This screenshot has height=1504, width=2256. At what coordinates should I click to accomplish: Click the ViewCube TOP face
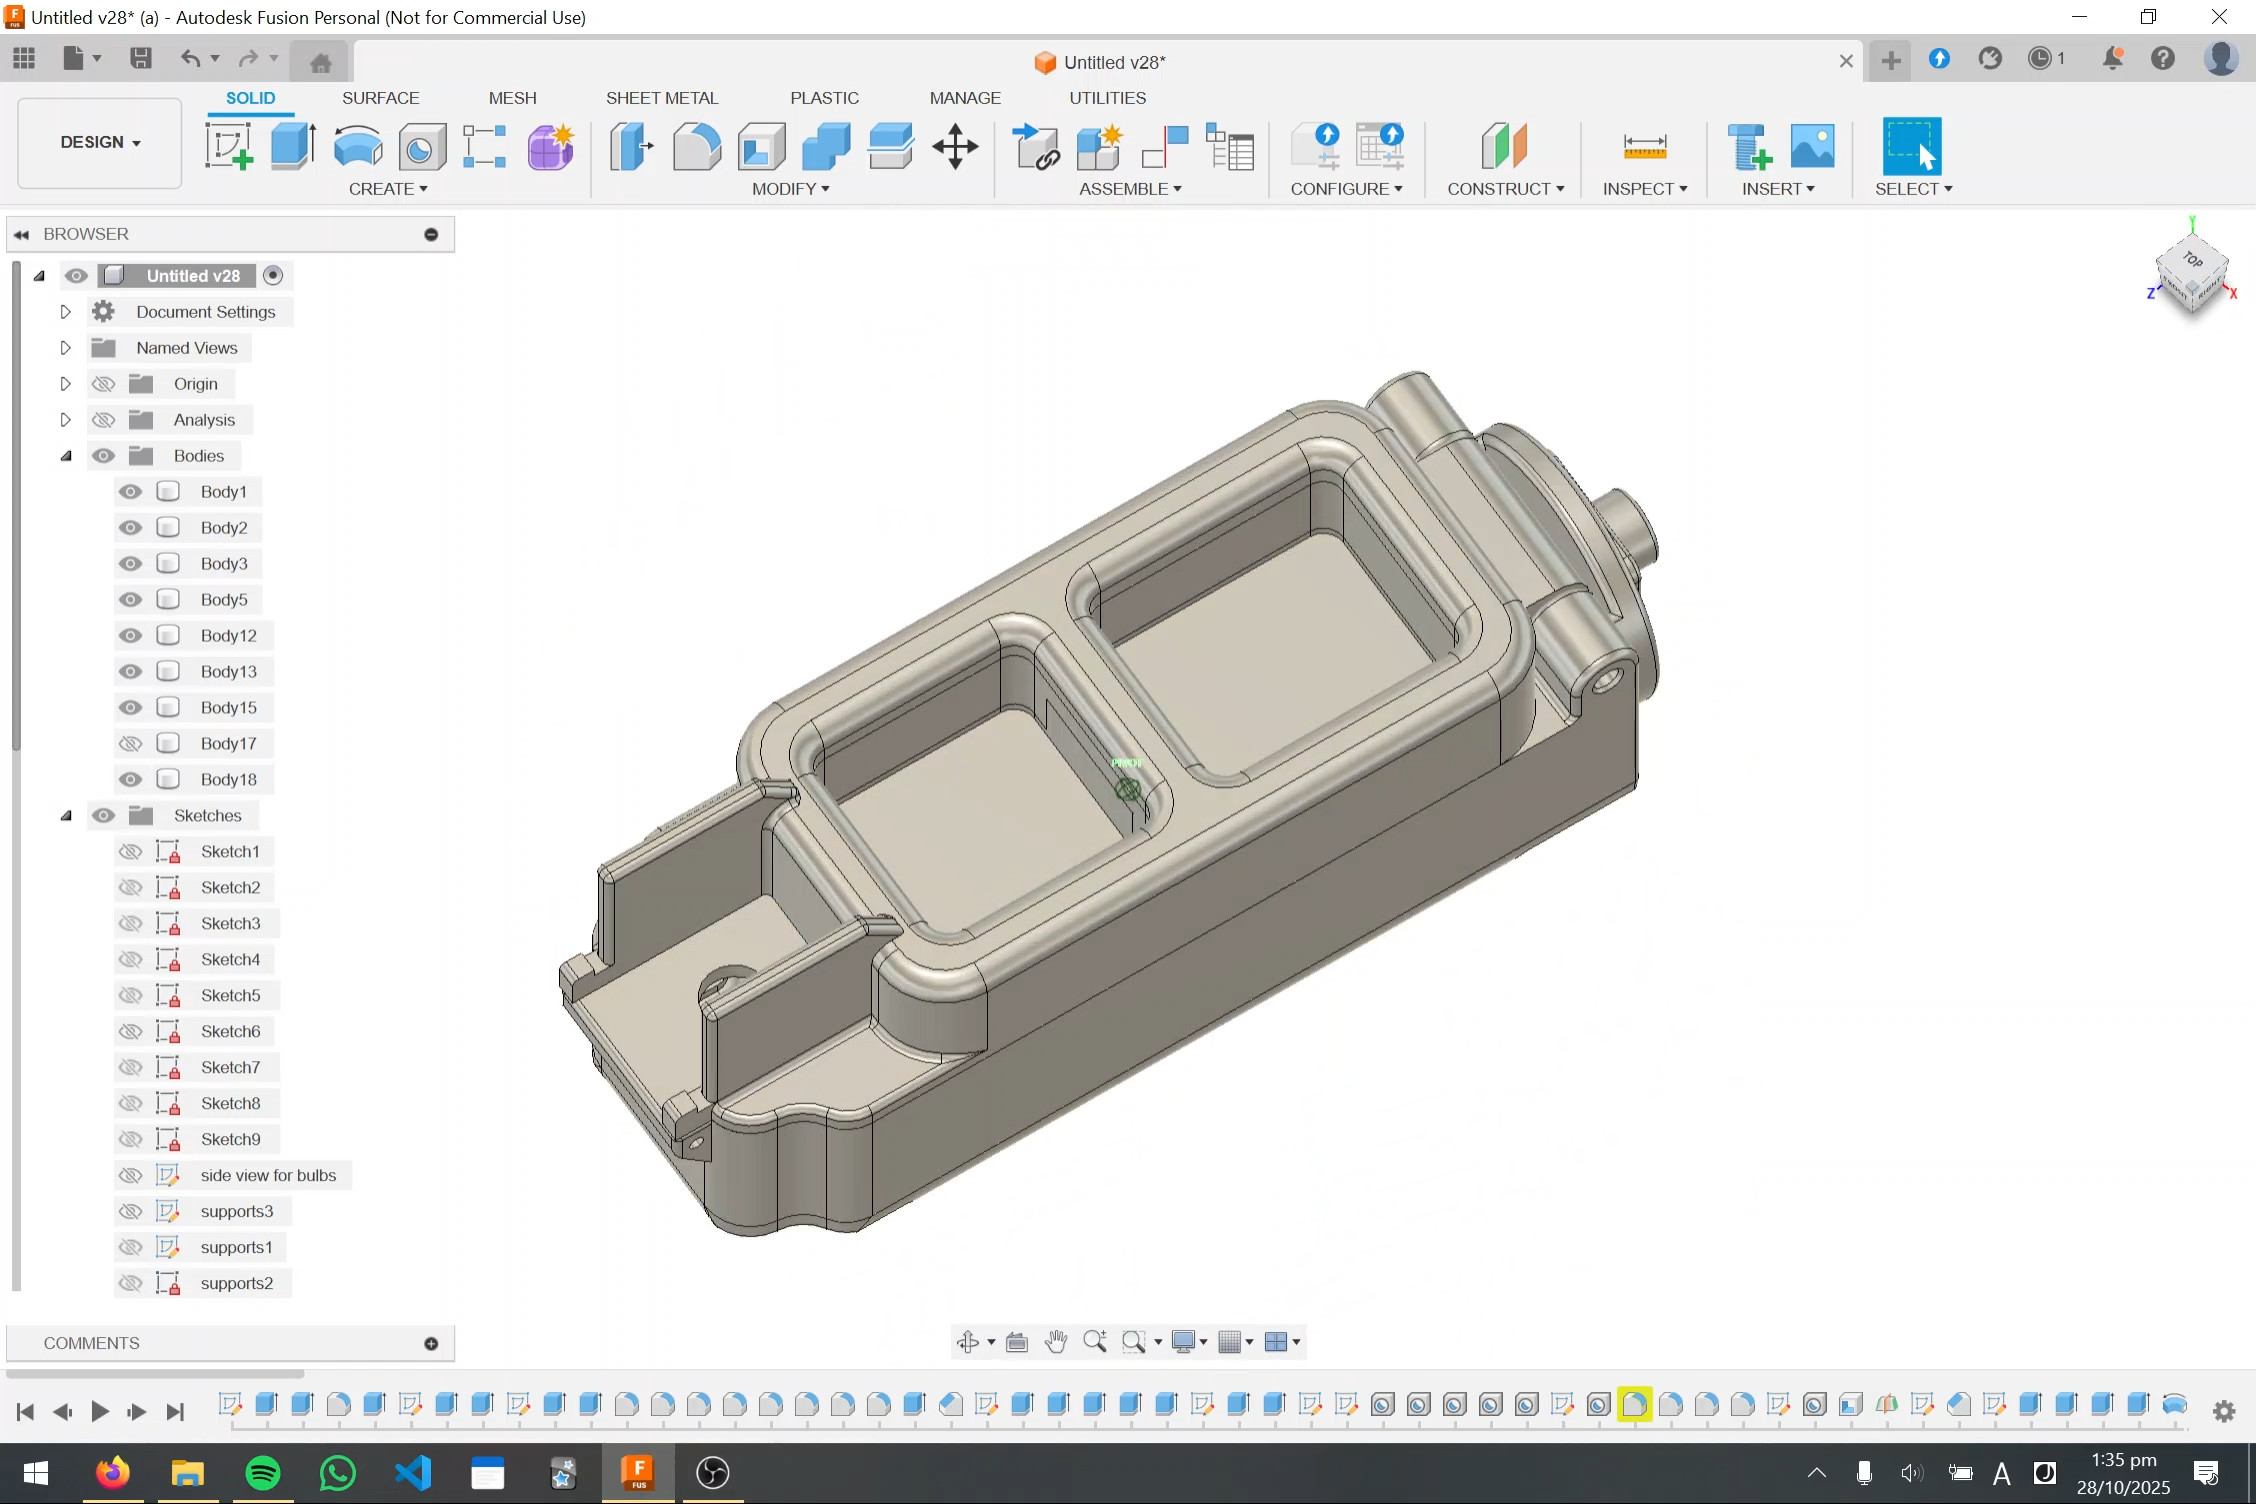pyautogui.click(x=2193, y=259)
